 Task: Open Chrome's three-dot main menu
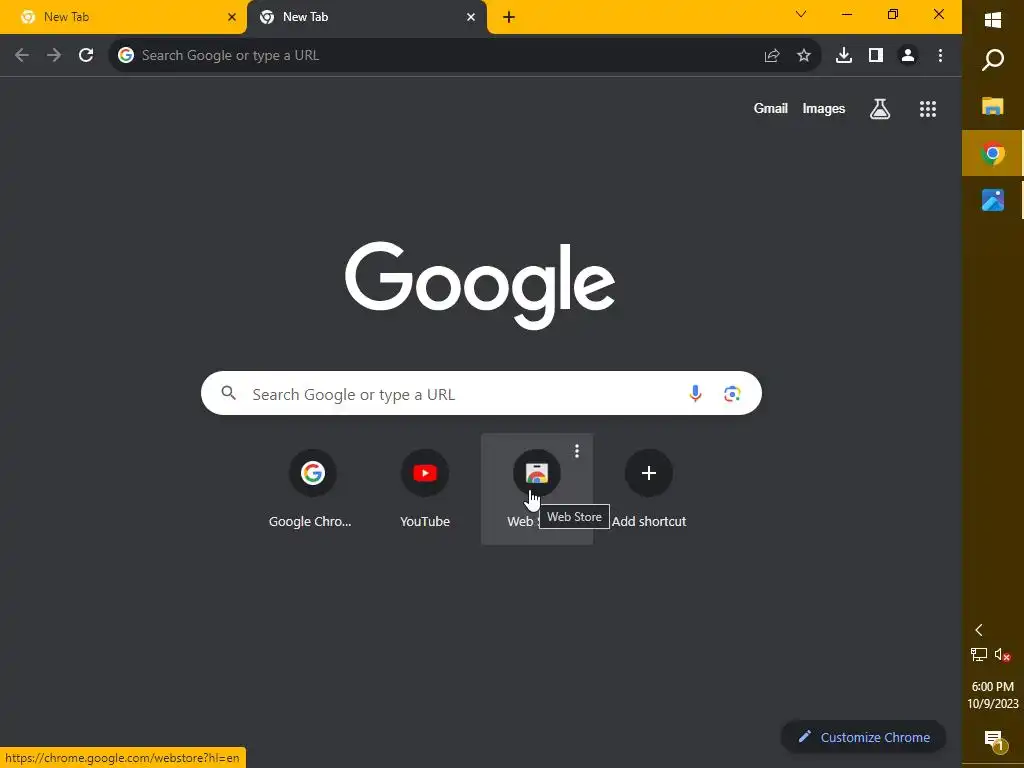(x=940, y=56)
